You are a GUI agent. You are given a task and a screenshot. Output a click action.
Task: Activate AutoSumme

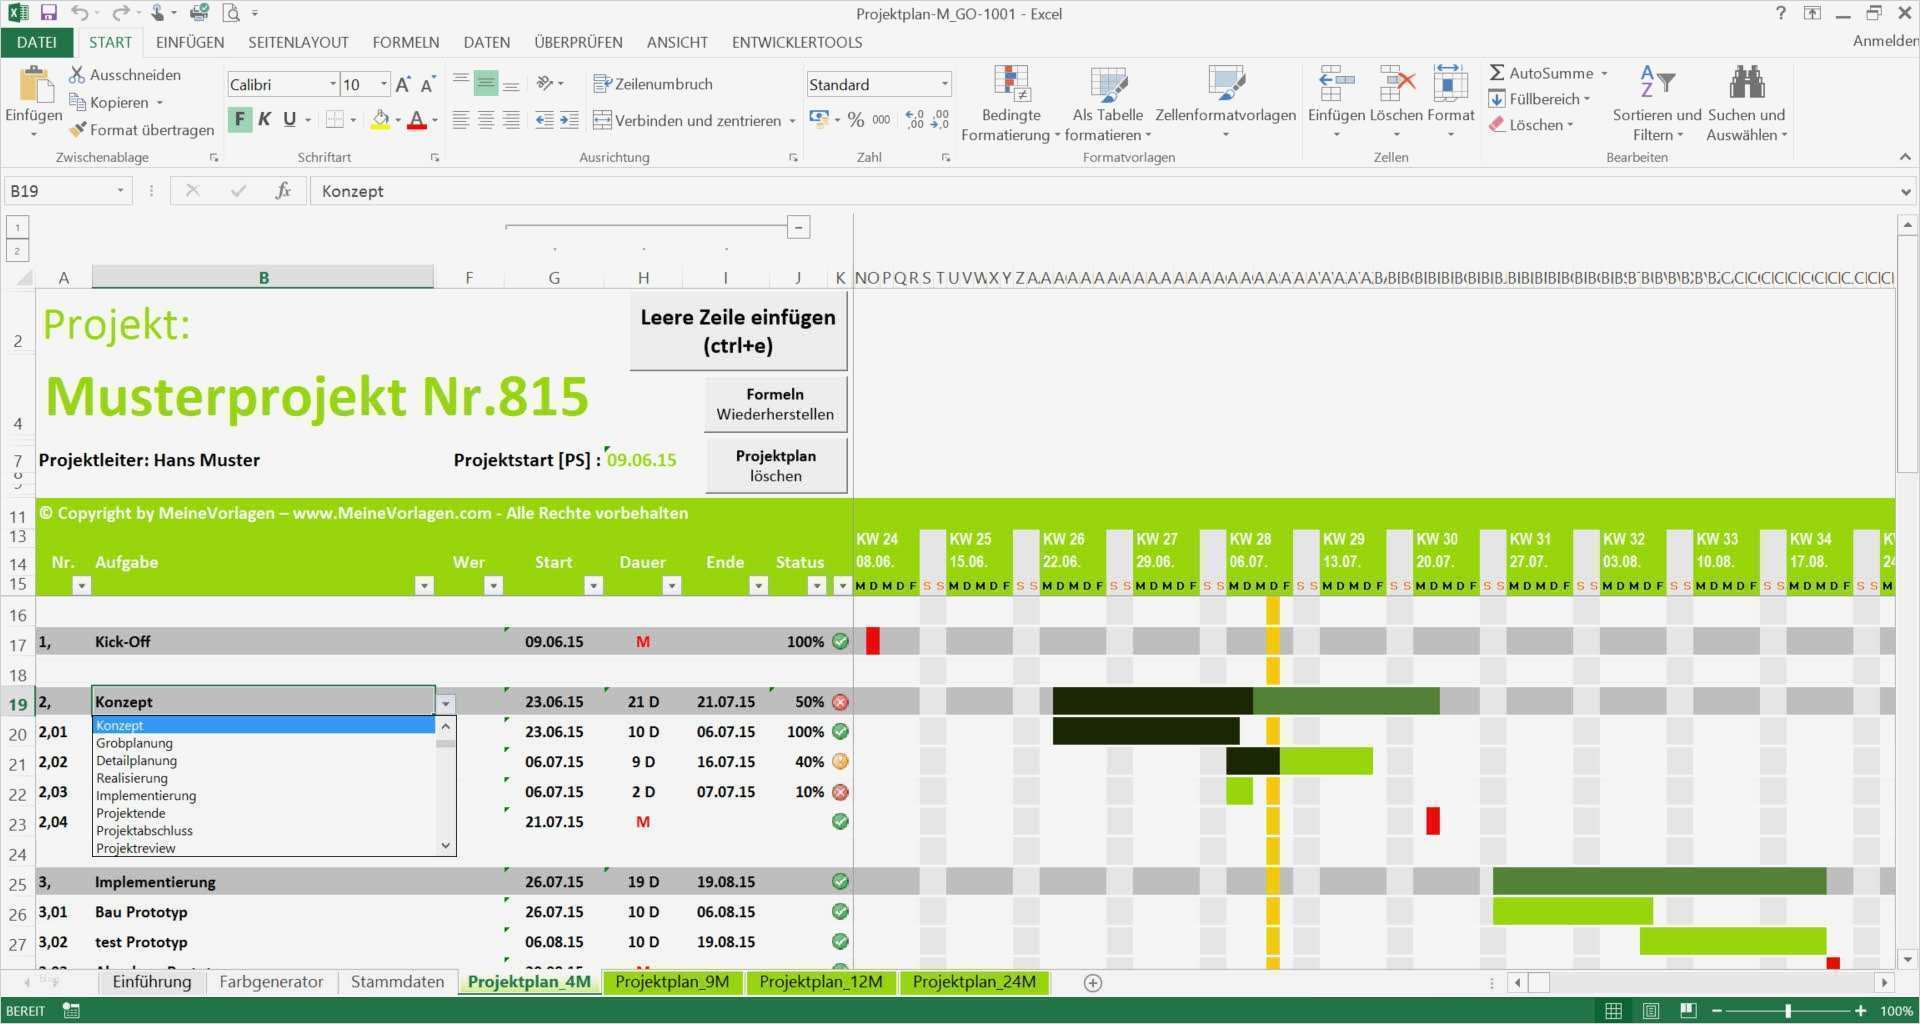pyautogui.click(x=1543, y=72)
